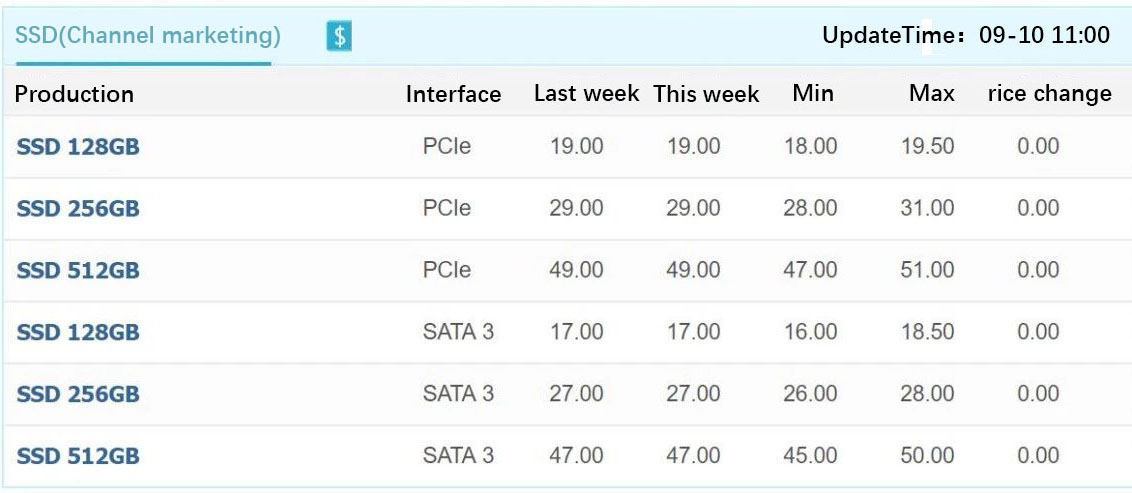Open the SSD 512GB SATA 3 product link
Viewport: 1132px width, 493px height.
pyautogui.click(x=78, y=456)
